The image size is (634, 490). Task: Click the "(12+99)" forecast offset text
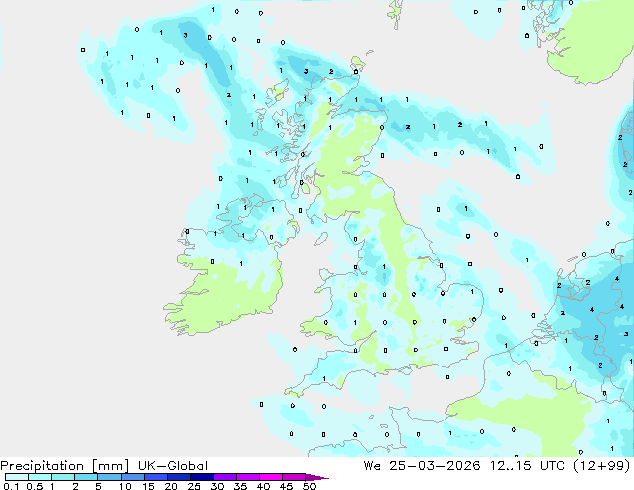tap(602, 466)
